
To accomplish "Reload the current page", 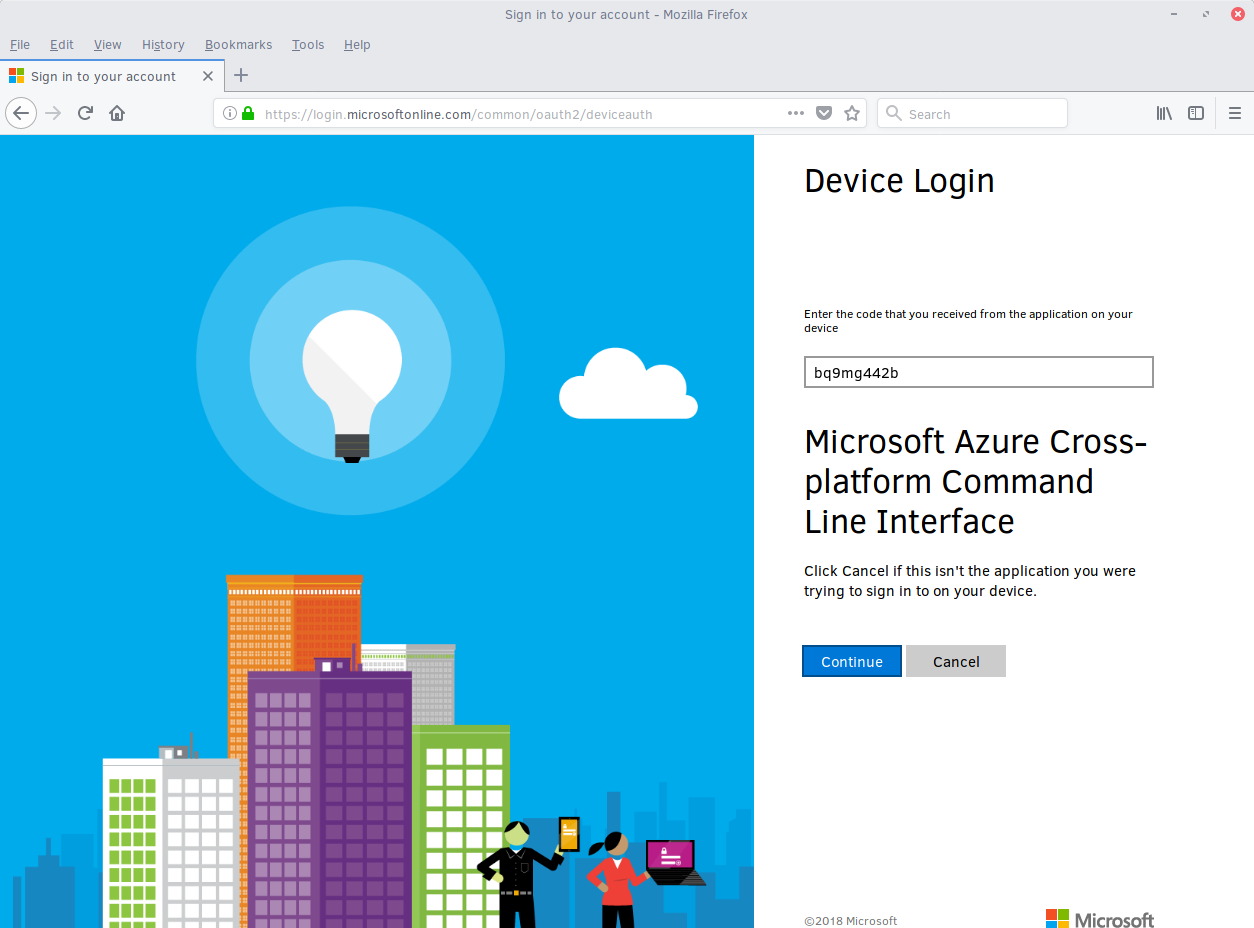I will (x=86, y=113).
